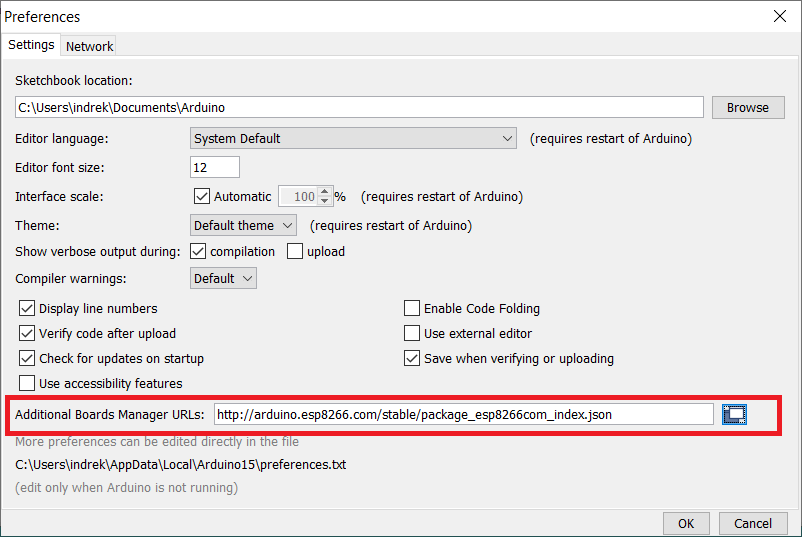The height and width of the screenshot is (537, 802).
Task: Toggle the Automatic interface scale checkbox
Action: [202, 197]
